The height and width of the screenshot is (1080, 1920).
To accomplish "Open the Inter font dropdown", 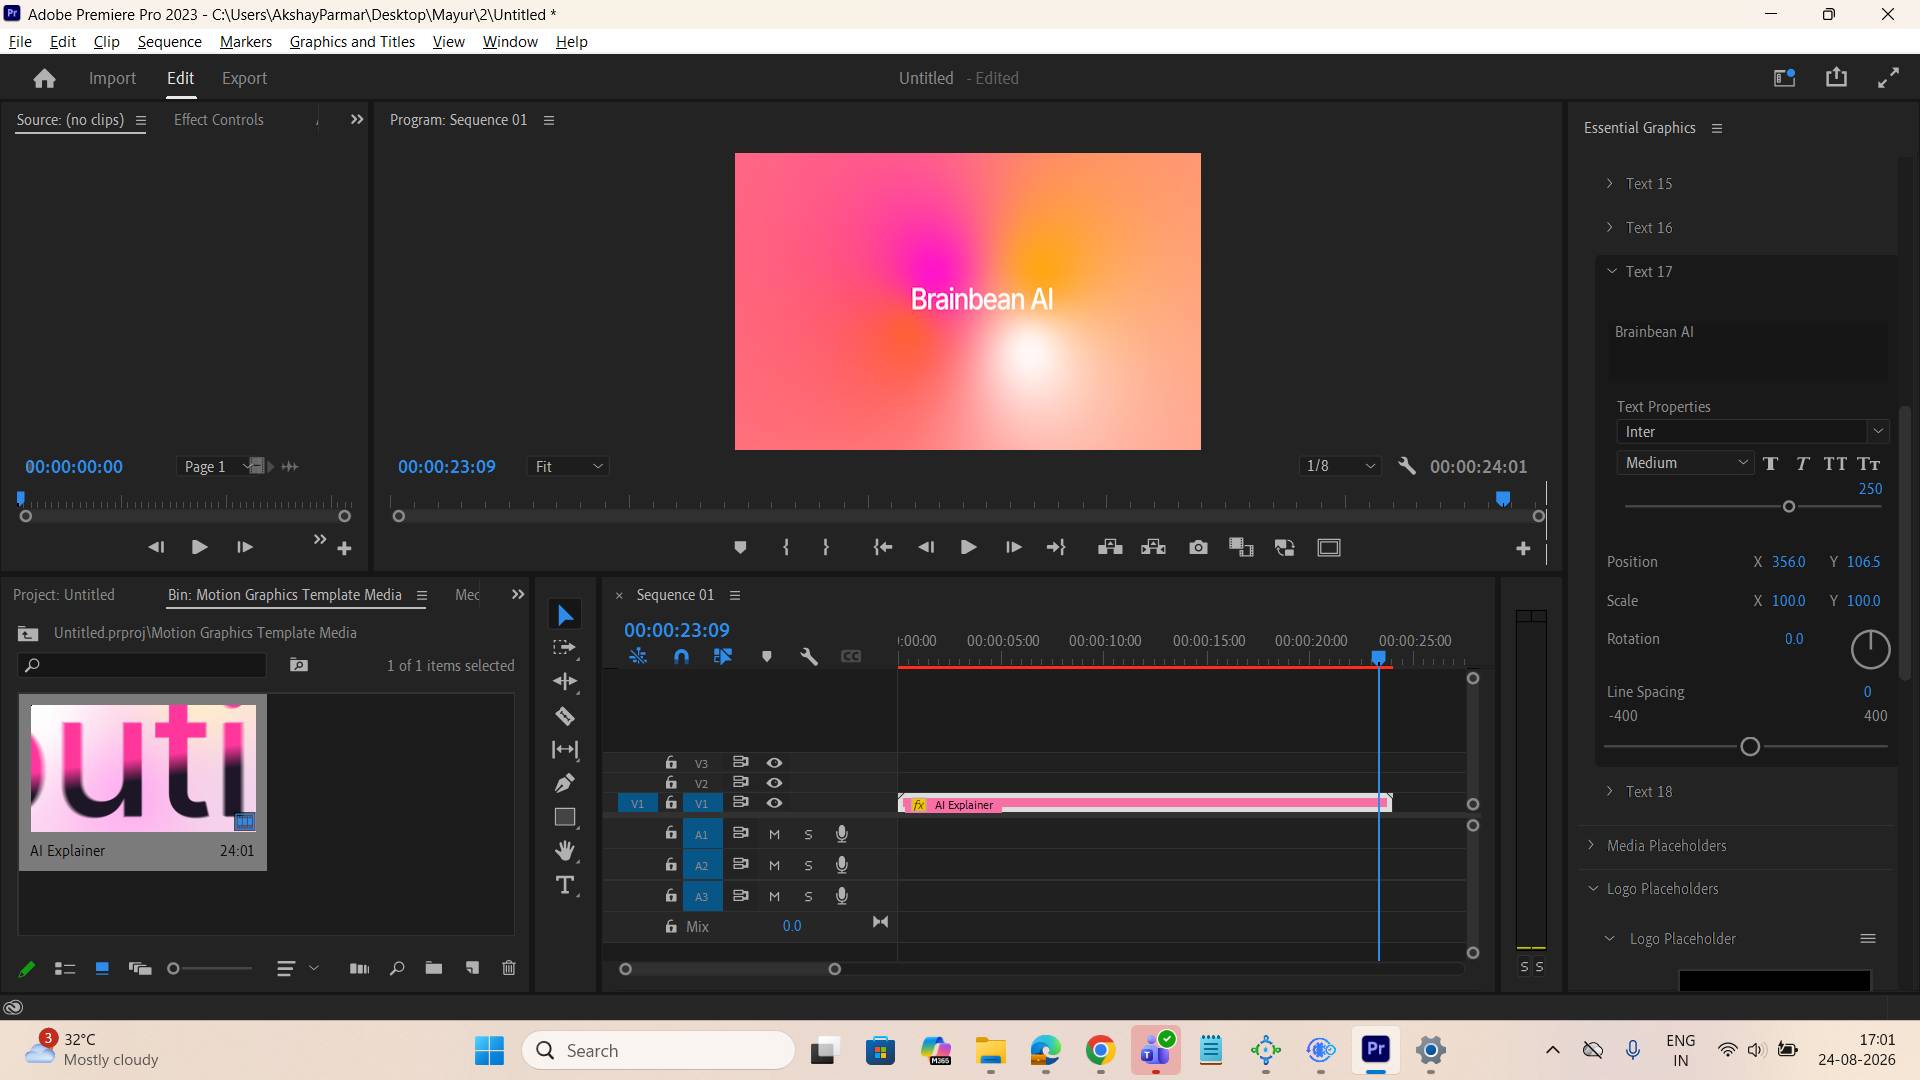I will (x=1752, y=431).
